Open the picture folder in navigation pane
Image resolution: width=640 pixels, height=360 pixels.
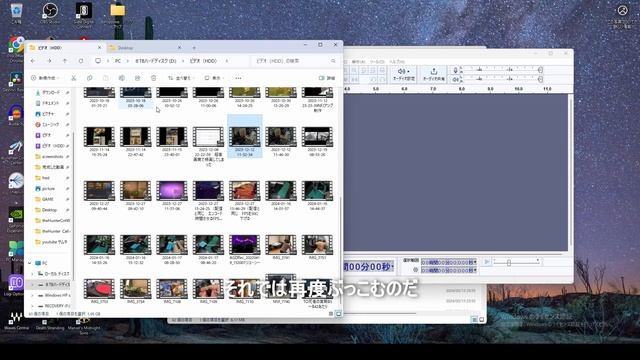[x=52, y=189]
